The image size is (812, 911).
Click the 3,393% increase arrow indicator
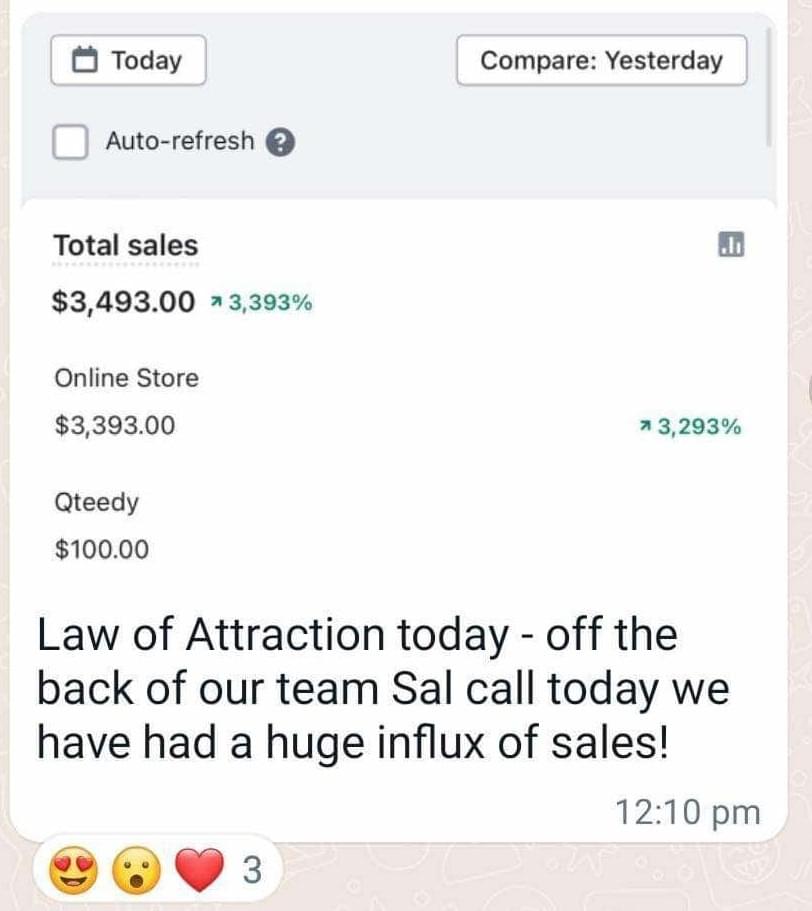pos(262,303)
